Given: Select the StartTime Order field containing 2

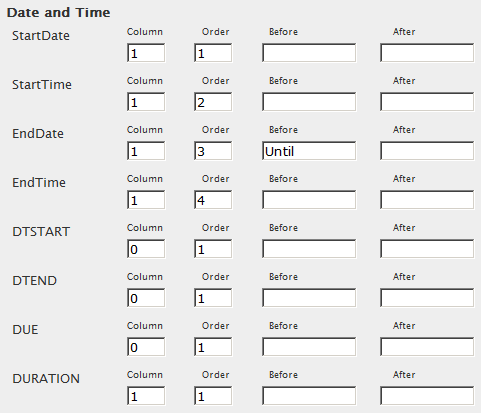Looking at the screenshot, I should tap(213, 102).
